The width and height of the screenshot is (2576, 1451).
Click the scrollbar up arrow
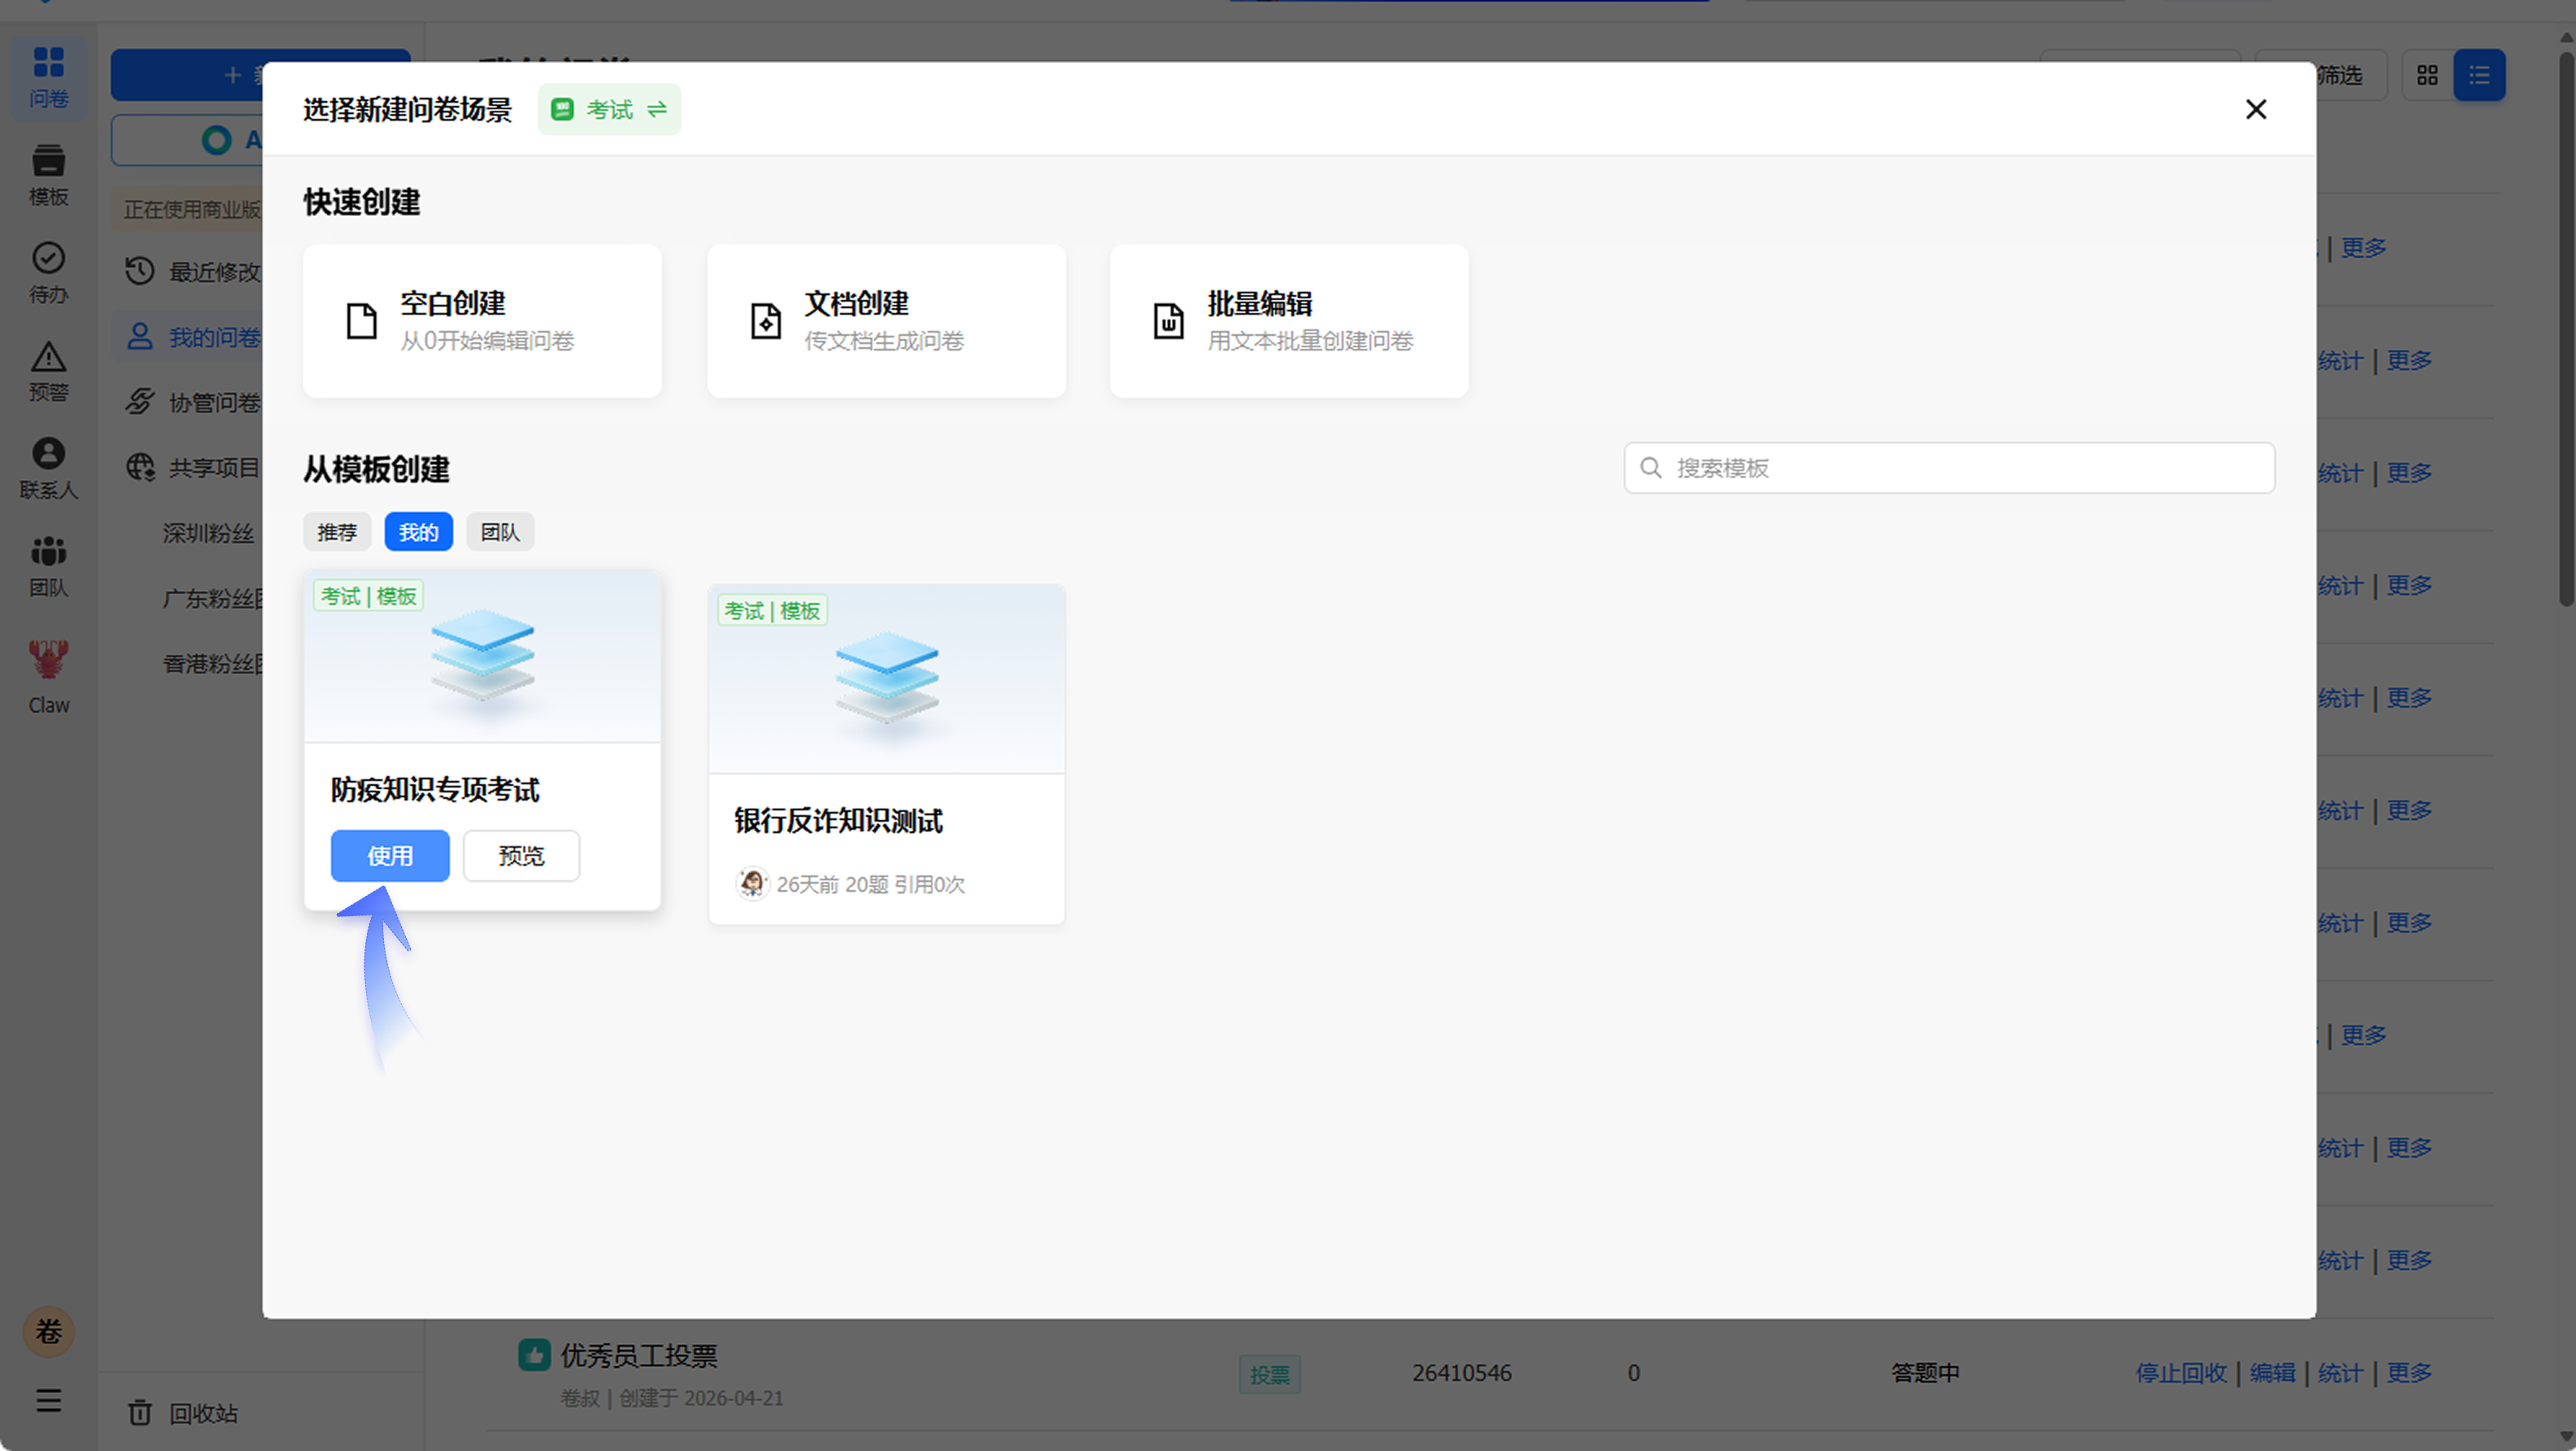click(2566, 37)
